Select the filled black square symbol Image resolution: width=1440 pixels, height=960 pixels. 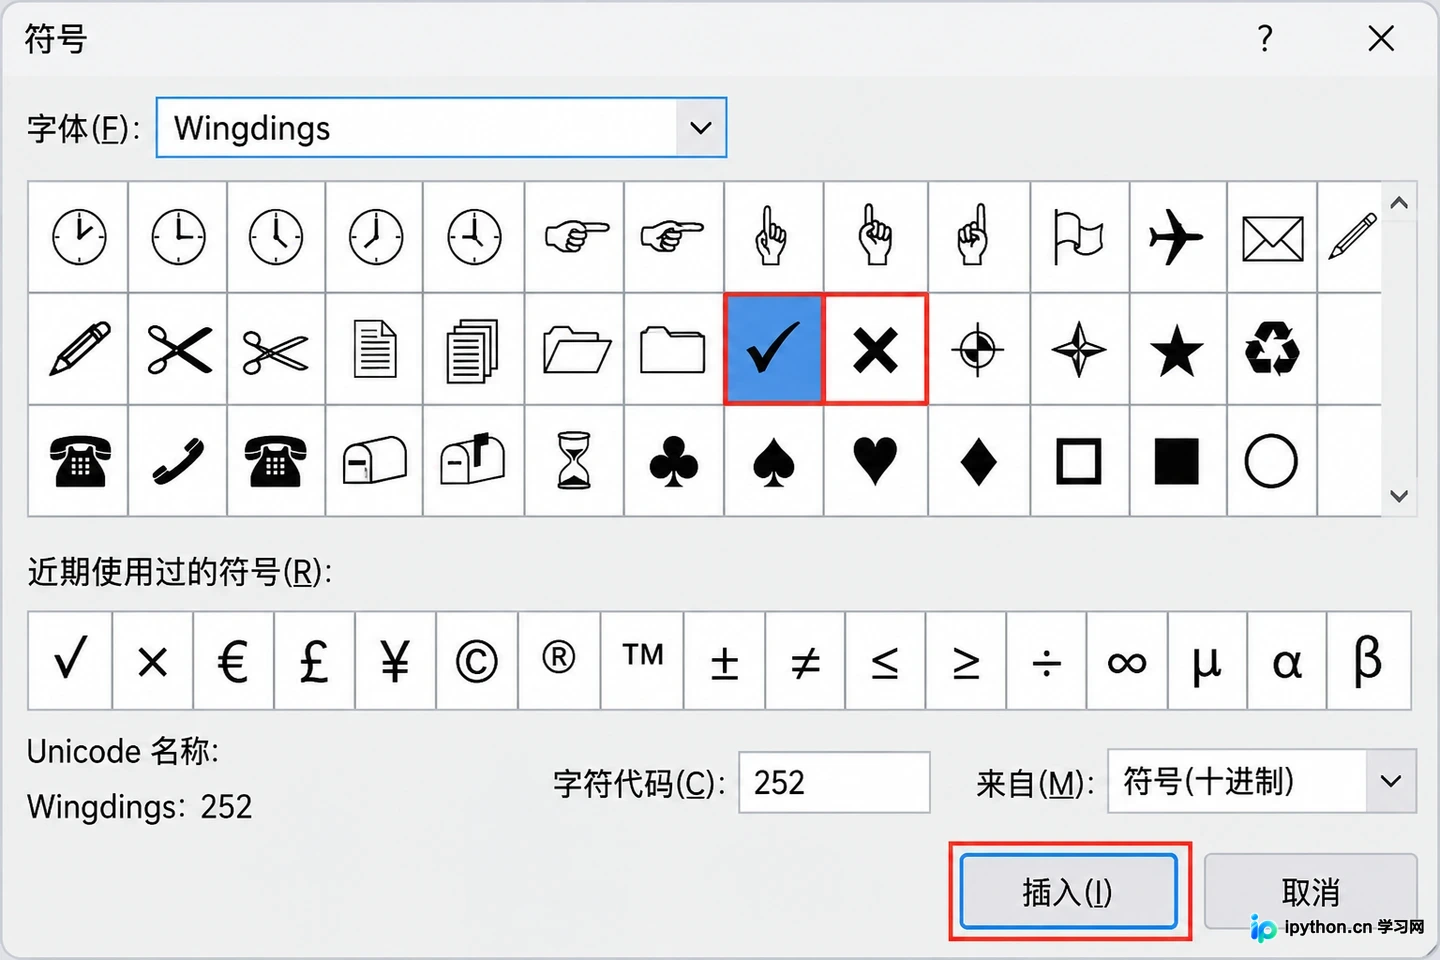(1178, 461)
